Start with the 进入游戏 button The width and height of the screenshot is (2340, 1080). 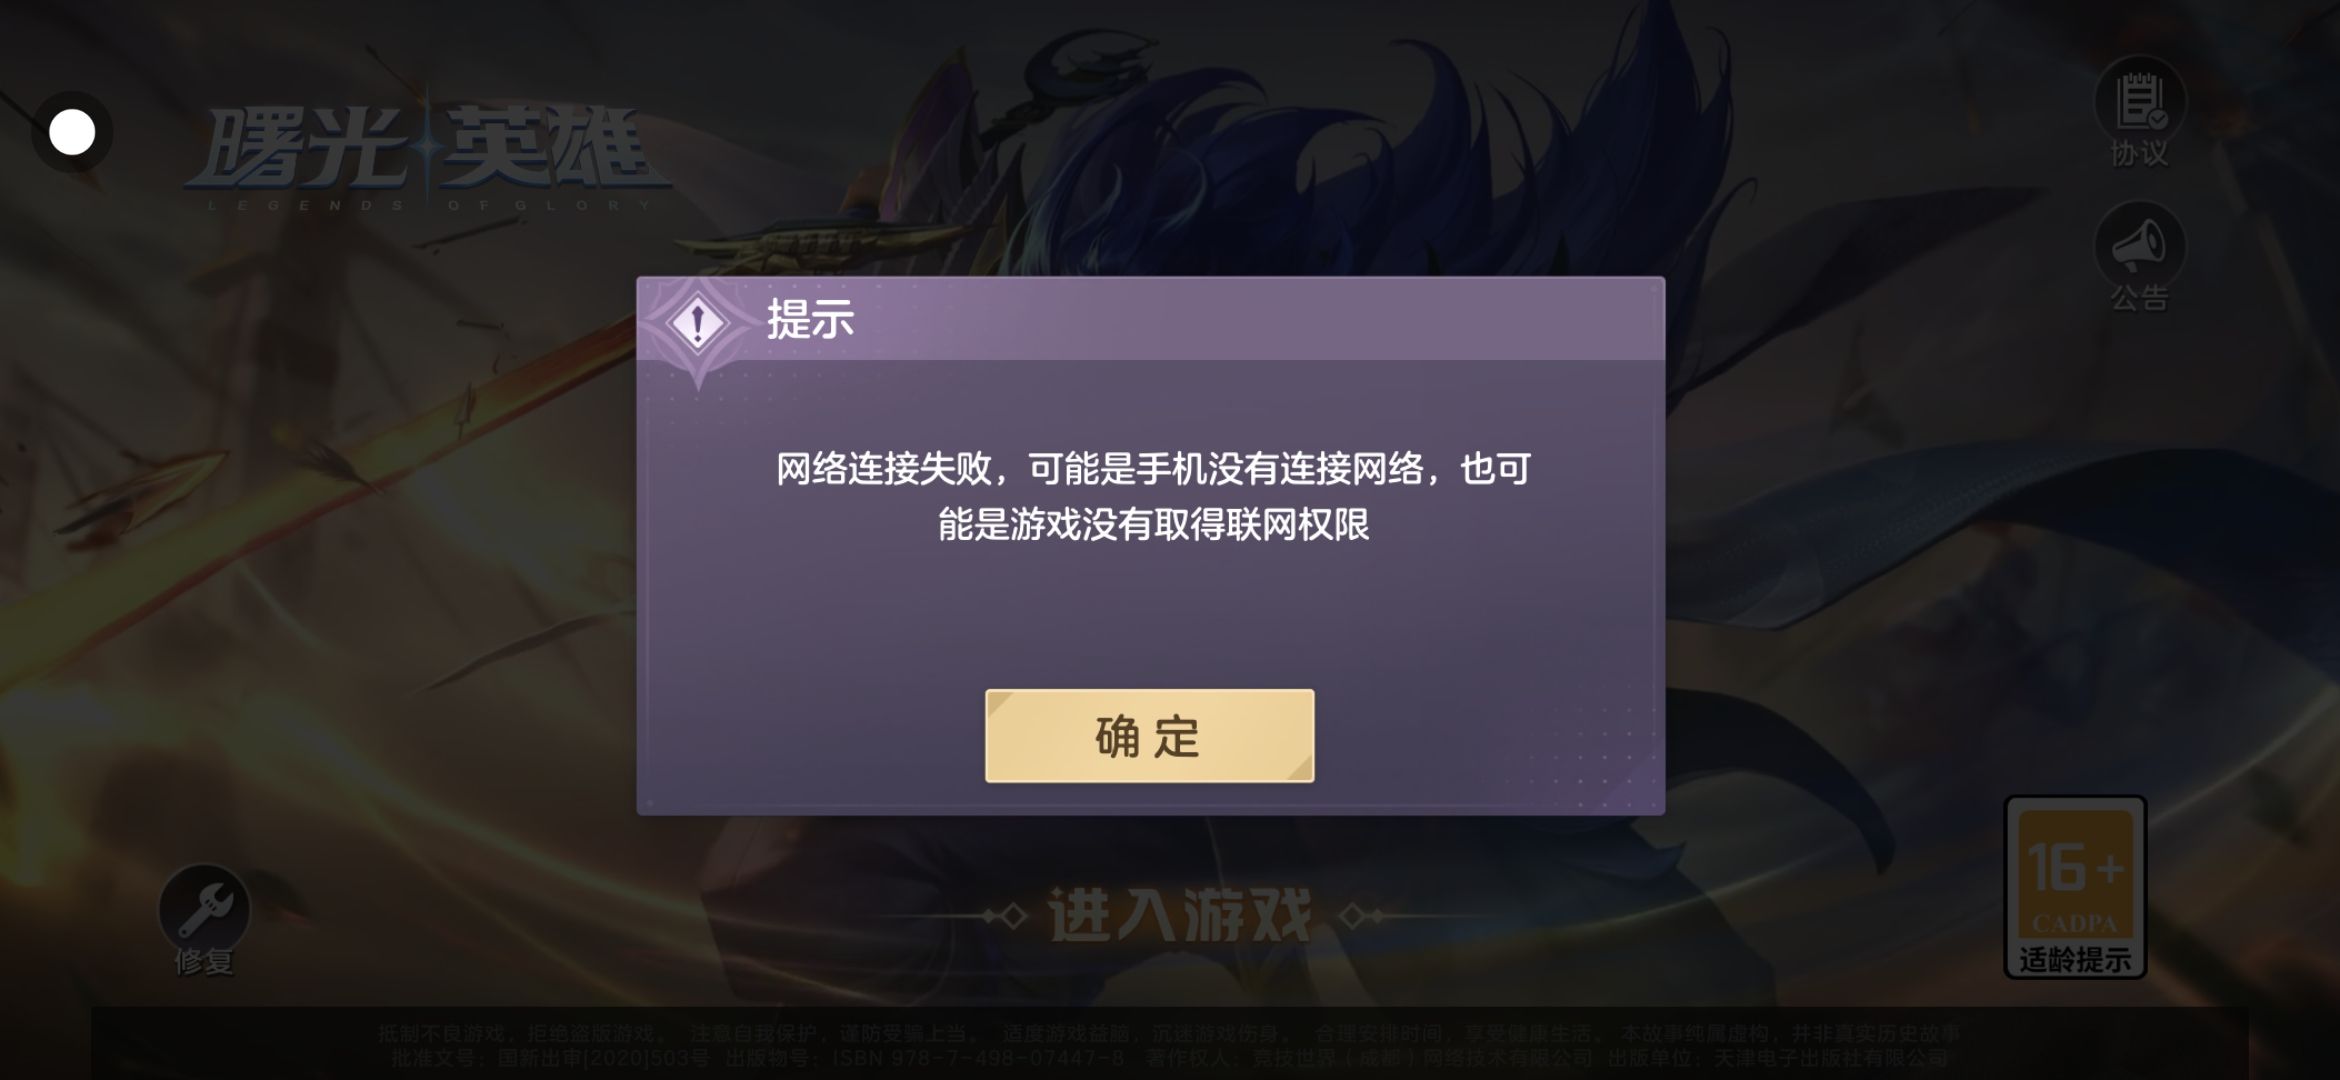[1180, 915]
